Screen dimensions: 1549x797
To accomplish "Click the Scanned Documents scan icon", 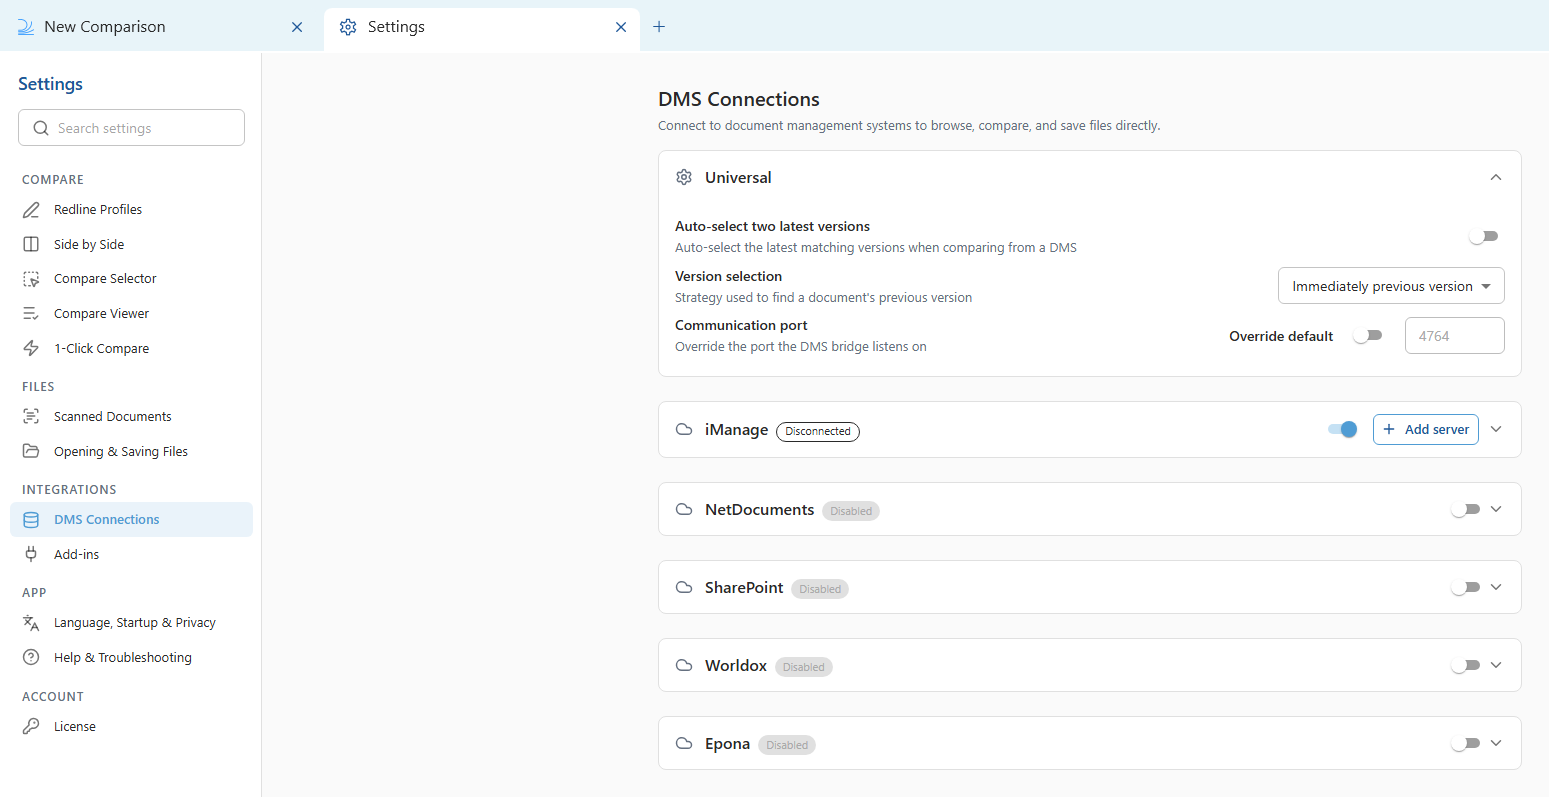I will 31,416.
